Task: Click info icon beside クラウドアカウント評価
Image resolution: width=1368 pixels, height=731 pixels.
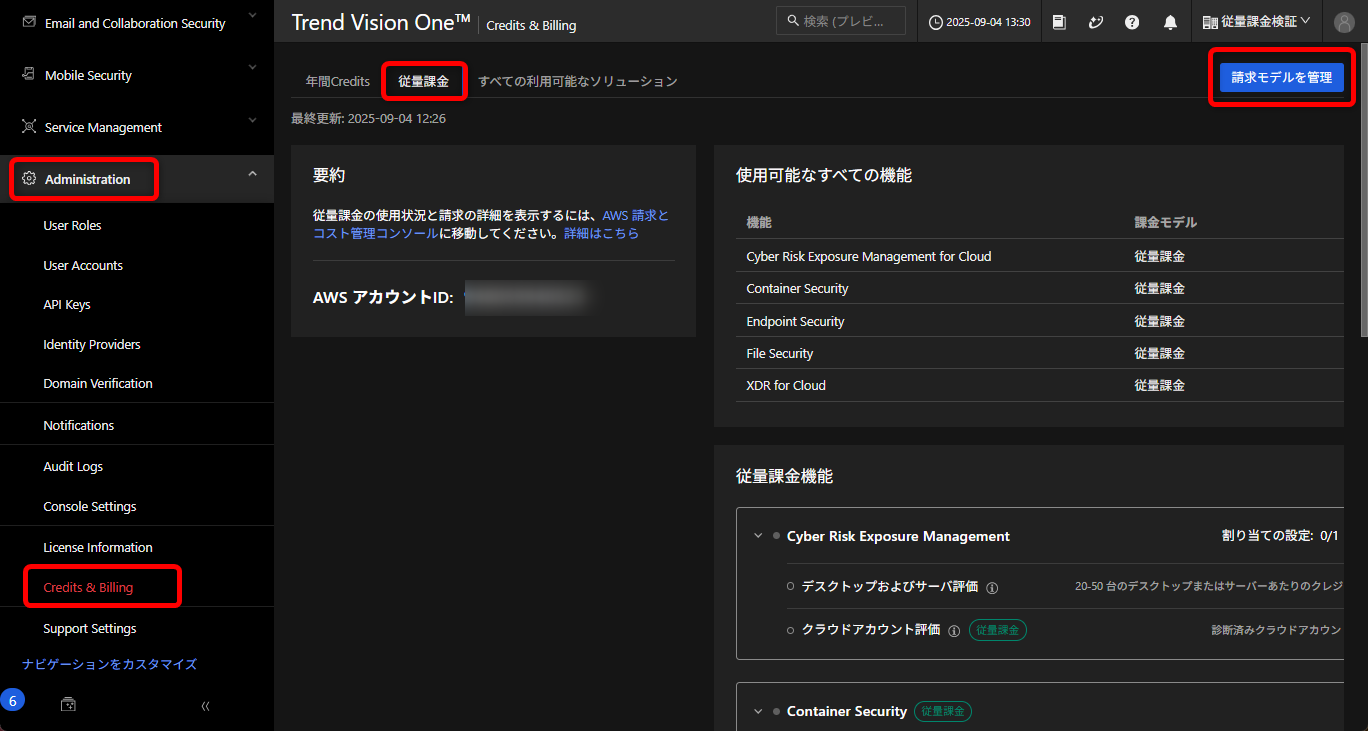Action: pos(954,631)
